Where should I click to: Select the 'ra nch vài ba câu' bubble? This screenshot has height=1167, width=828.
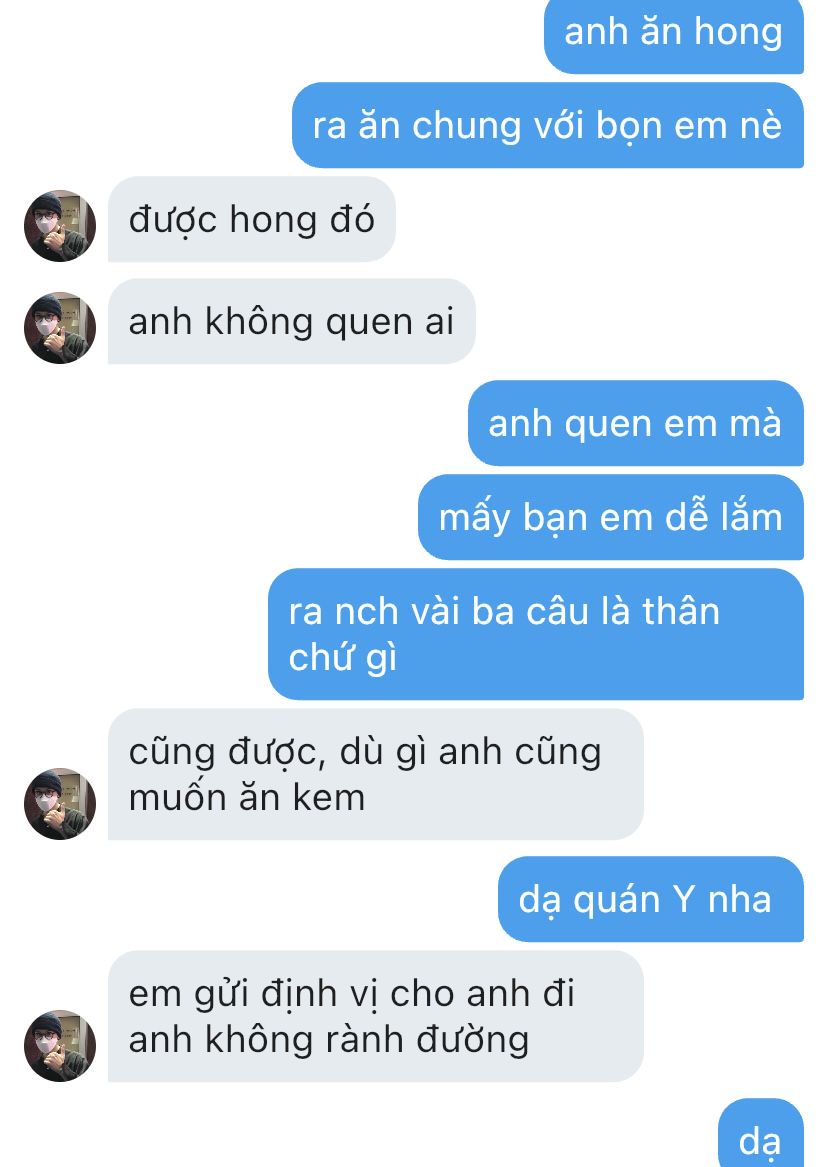point(536,634)
